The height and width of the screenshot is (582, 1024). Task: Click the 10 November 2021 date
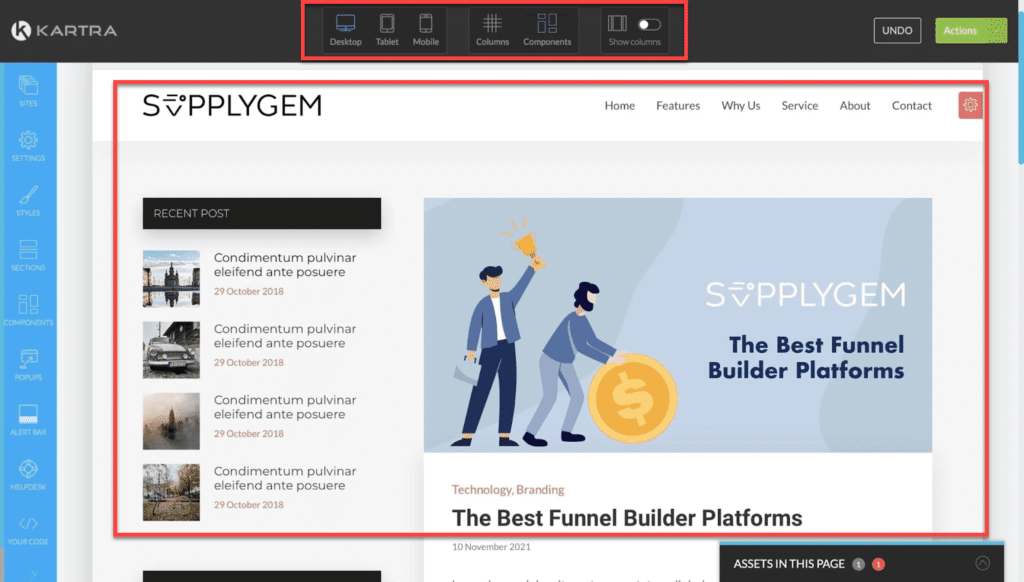coord(491,547)
